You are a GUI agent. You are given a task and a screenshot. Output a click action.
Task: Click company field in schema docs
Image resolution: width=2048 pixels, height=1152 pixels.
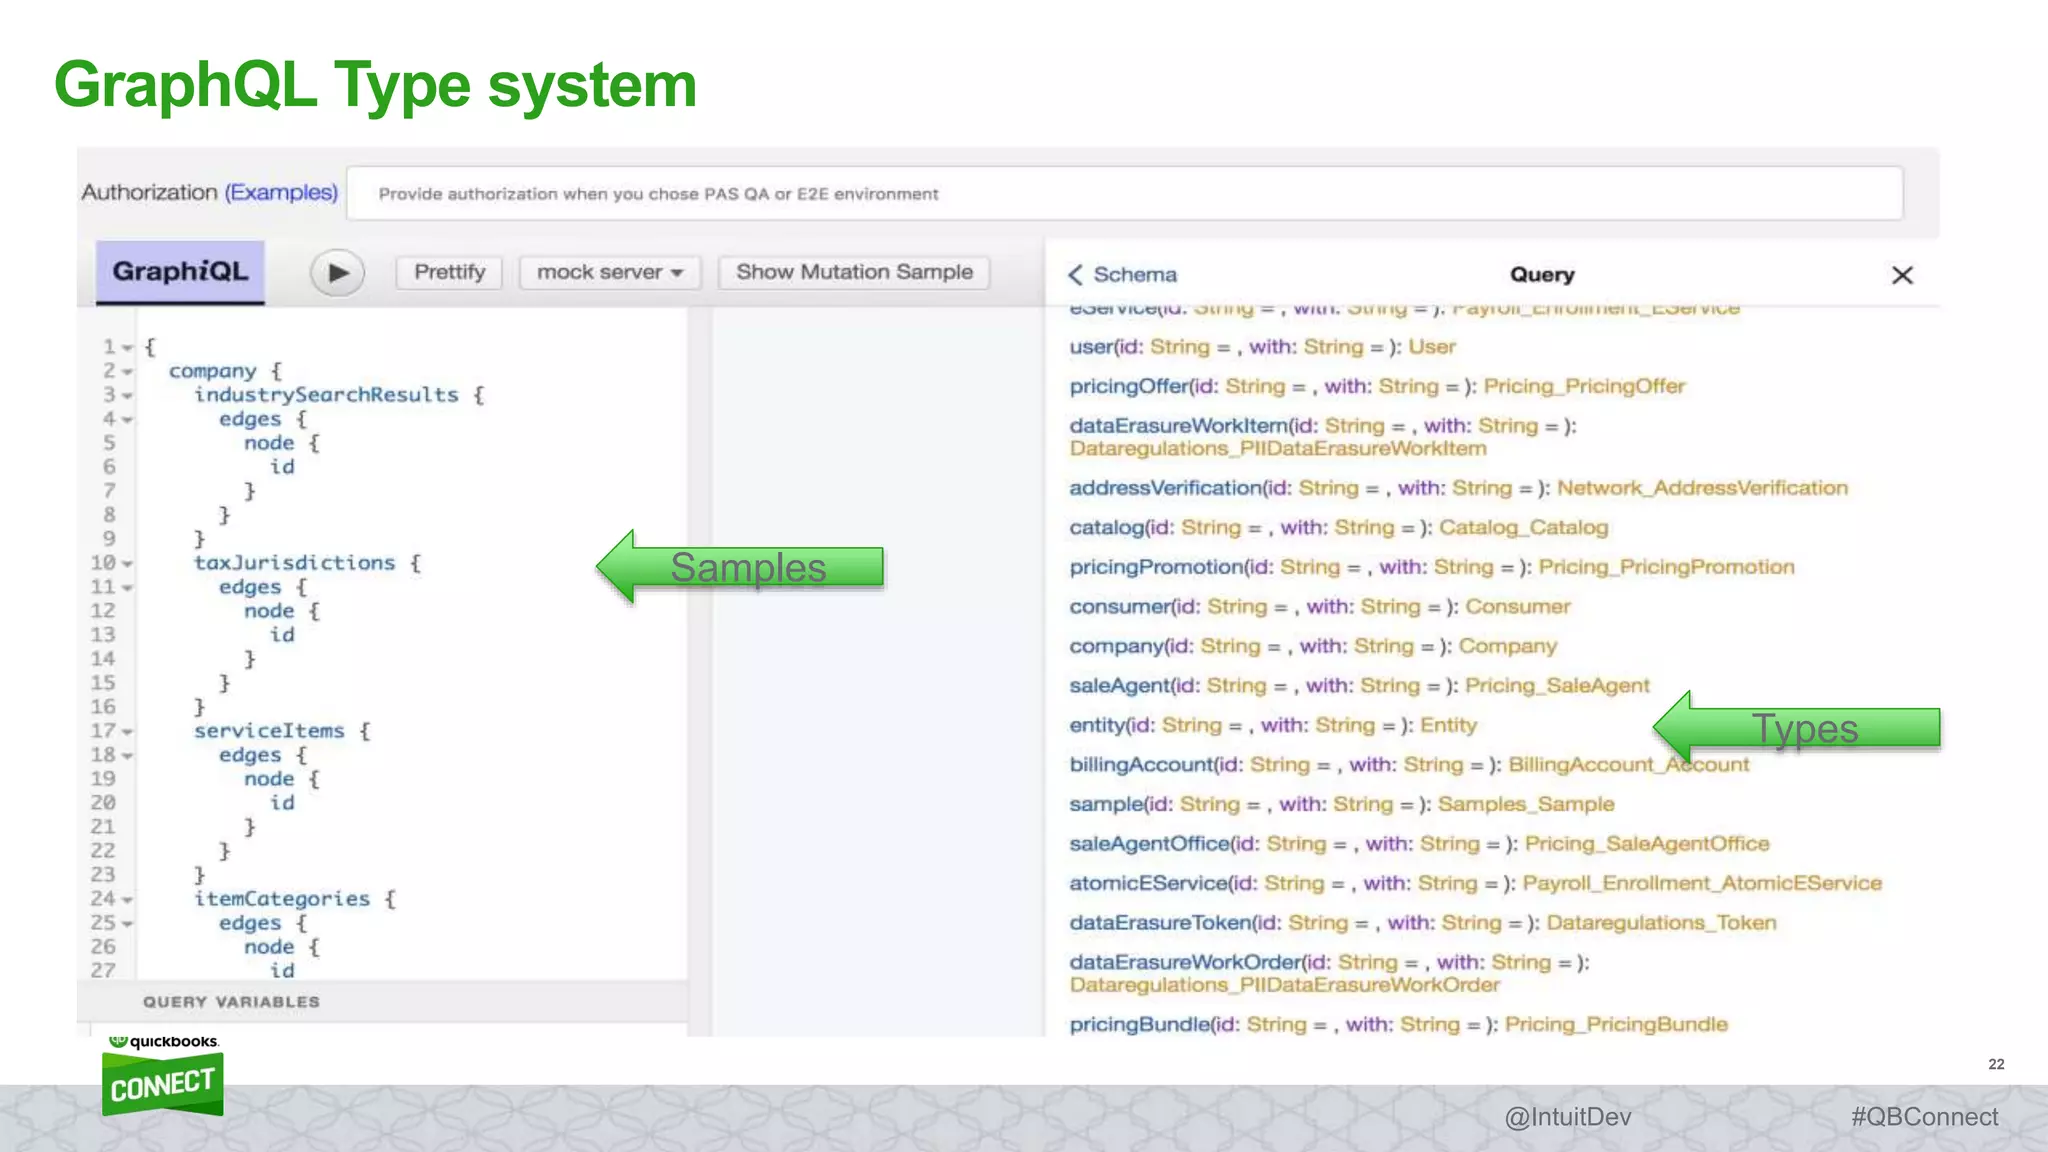point(1117,646)
